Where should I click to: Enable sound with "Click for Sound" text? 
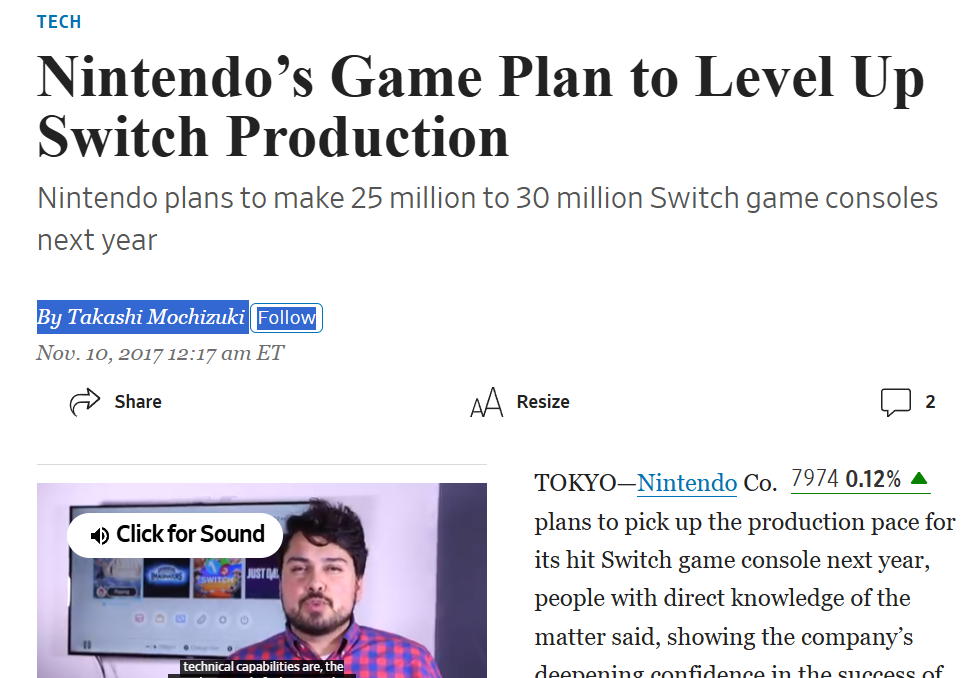pyautogui.click(x=190, y=535)
